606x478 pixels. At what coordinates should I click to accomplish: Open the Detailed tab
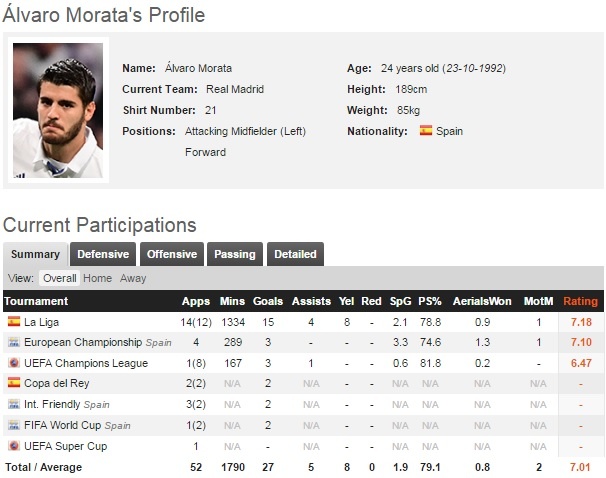click(295, 254)
